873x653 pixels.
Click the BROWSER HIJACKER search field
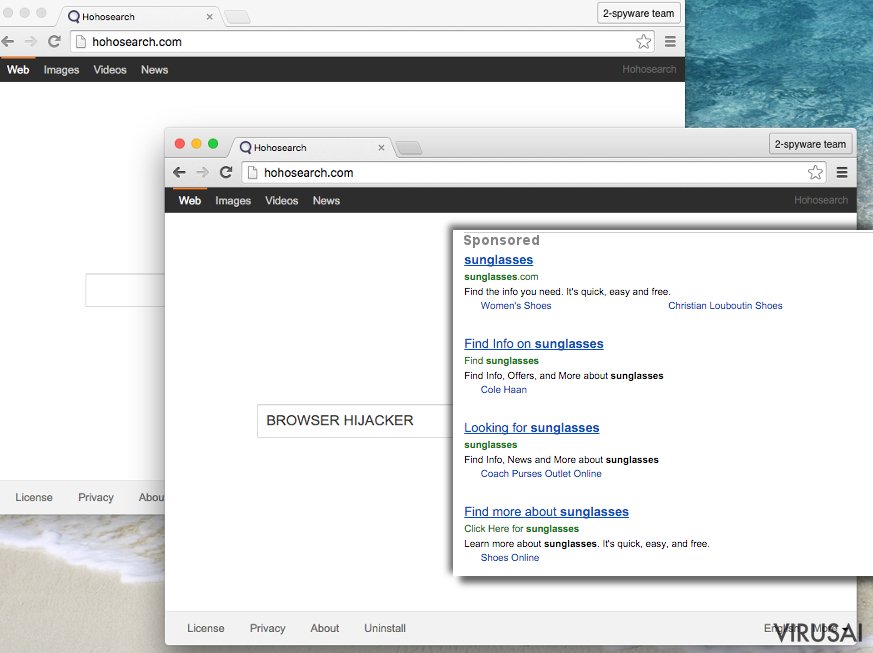[355, 421]
